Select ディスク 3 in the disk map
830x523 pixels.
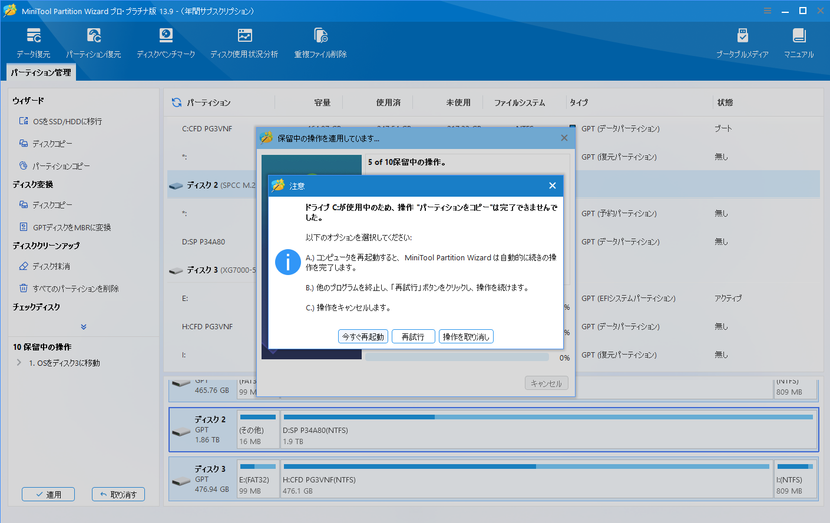(x=203, y=479)
